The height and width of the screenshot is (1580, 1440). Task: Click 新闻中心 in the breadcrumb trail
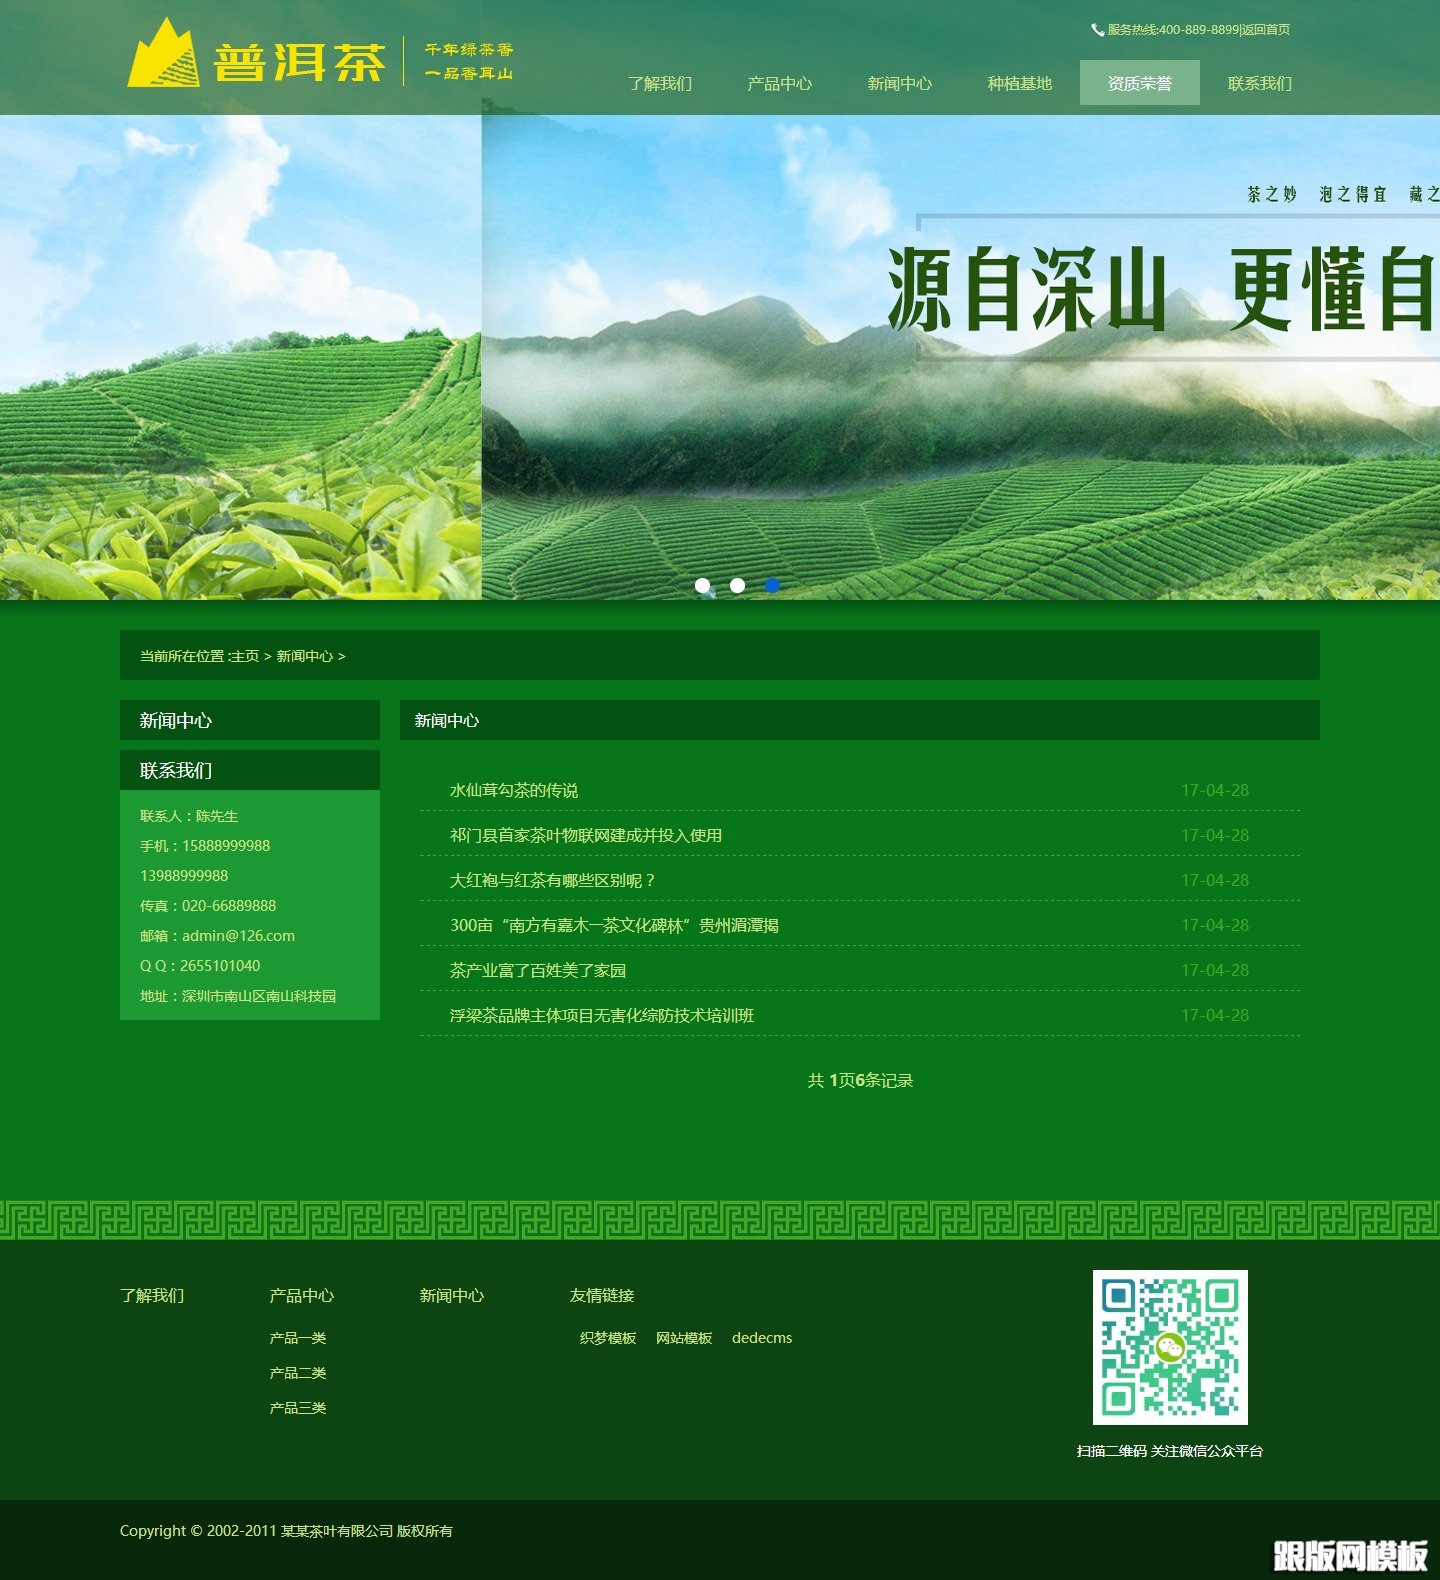tap(305, 656)
